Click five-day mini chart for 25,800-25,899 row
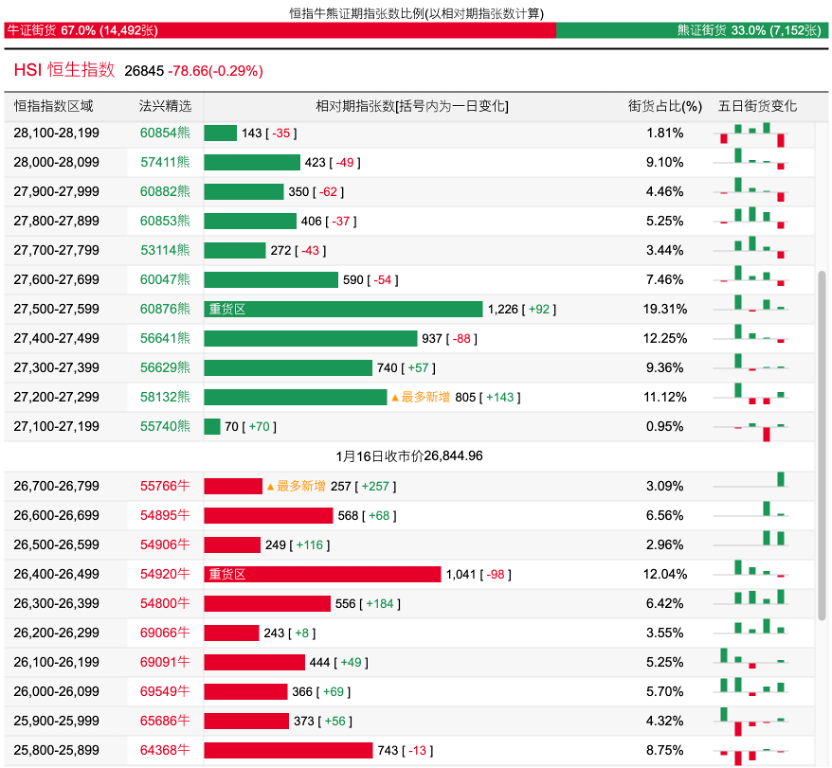 pos(753,752)
